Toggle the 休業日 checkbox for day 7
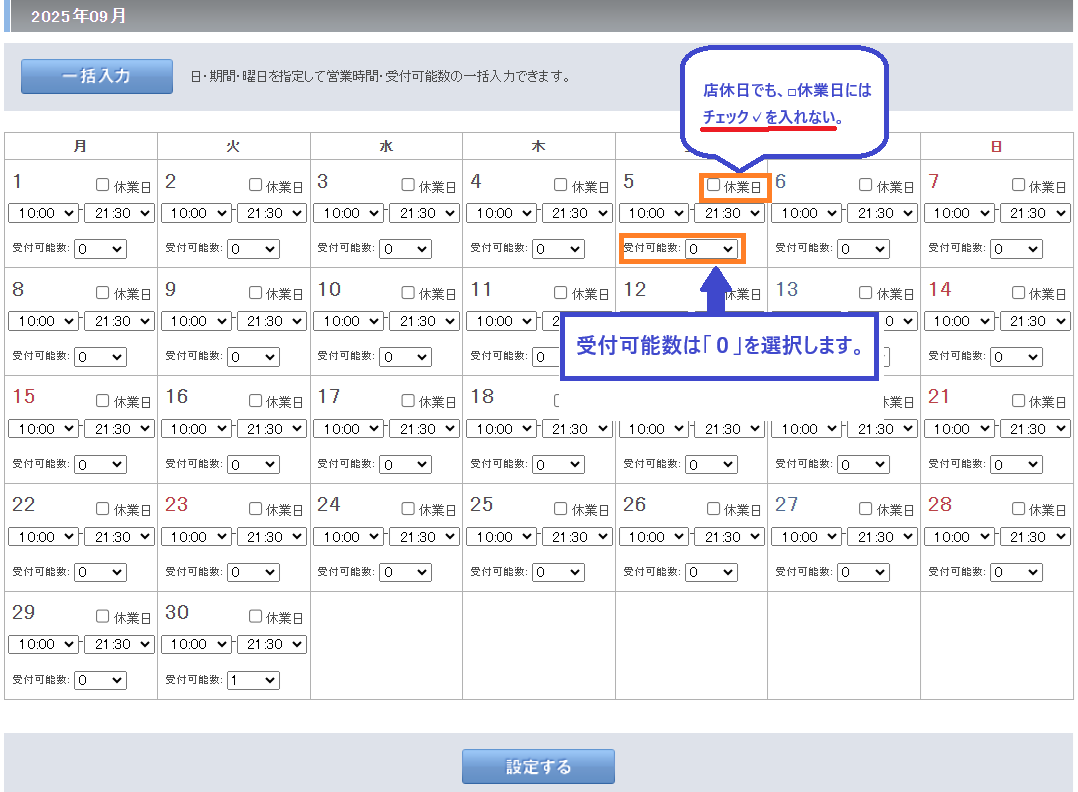 point(1019,185)
